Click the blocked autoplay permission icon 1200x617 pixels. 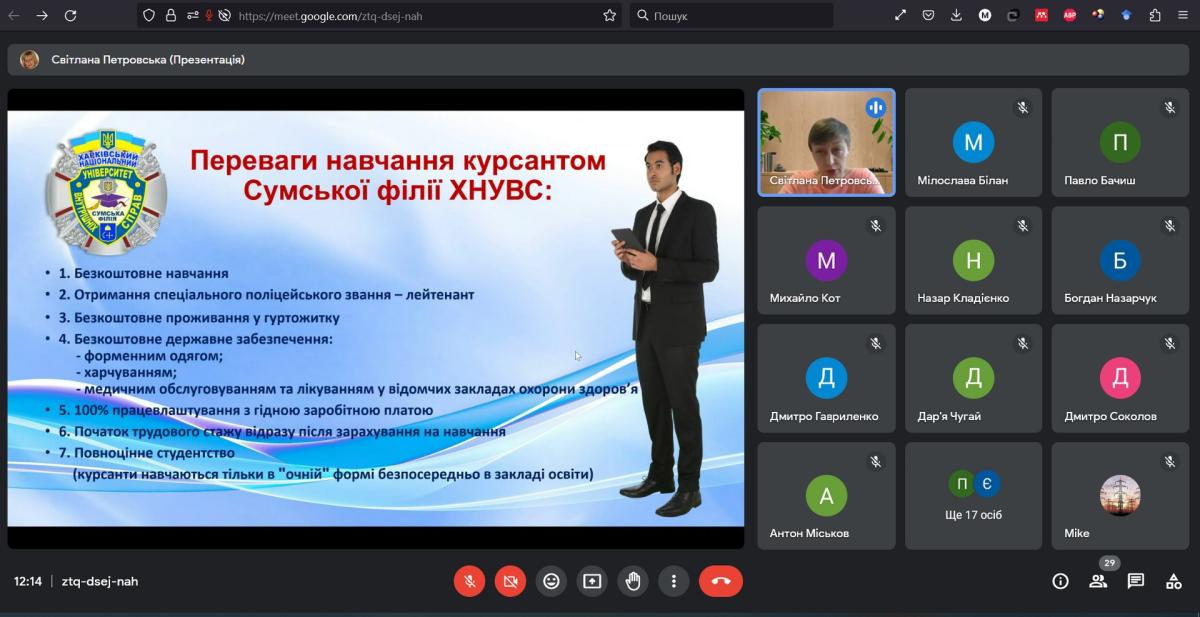224,15
